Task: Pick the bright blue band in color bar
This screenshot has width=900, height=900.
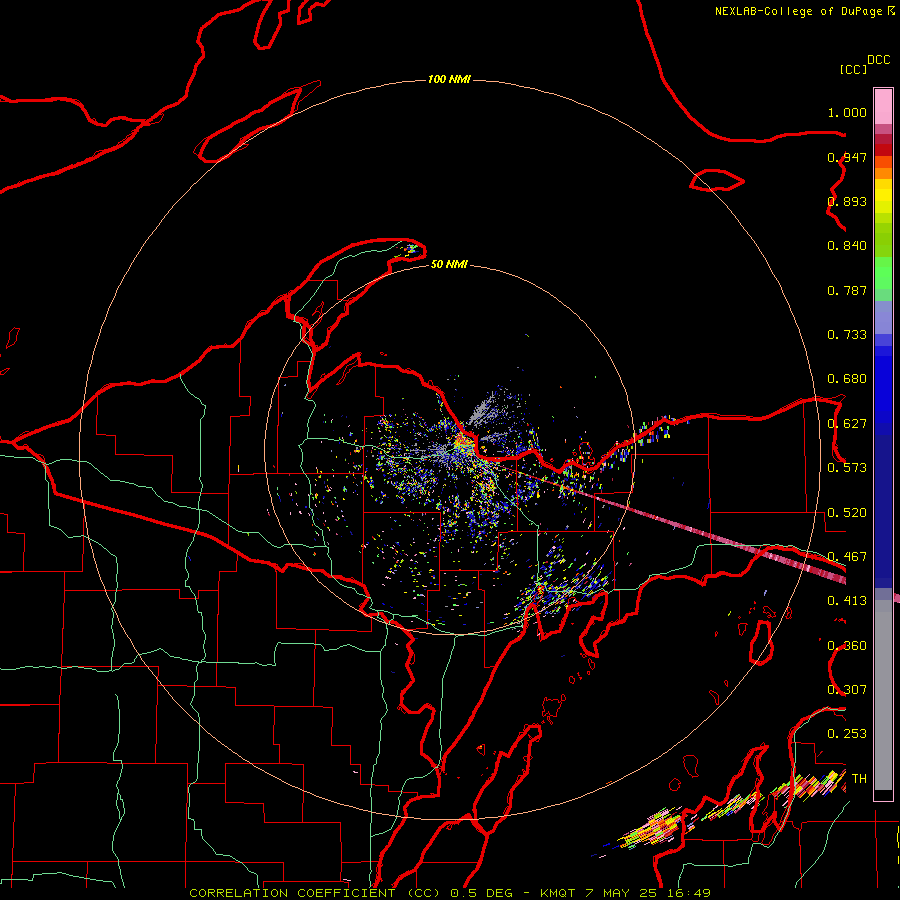Action: (x=883, y=390)
